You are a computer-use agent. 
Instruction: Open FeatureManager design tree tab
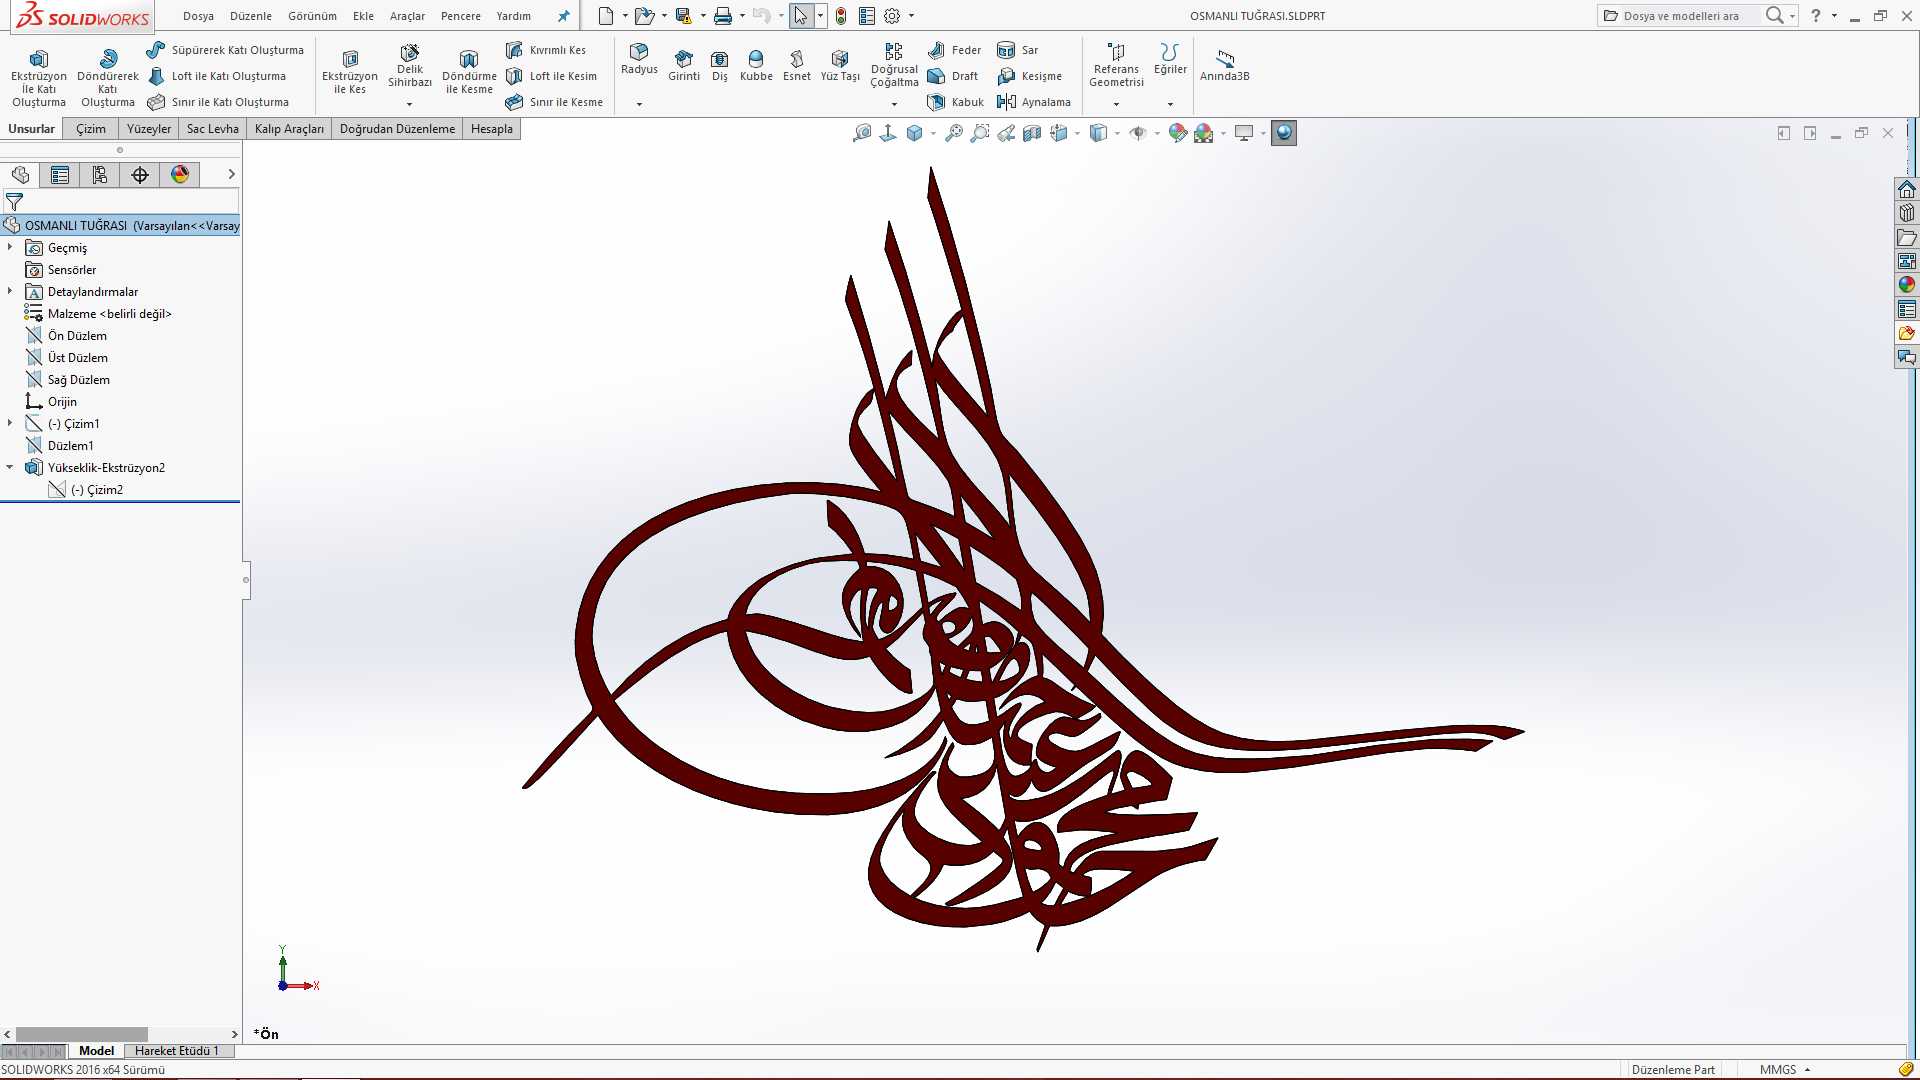[20, 175]
